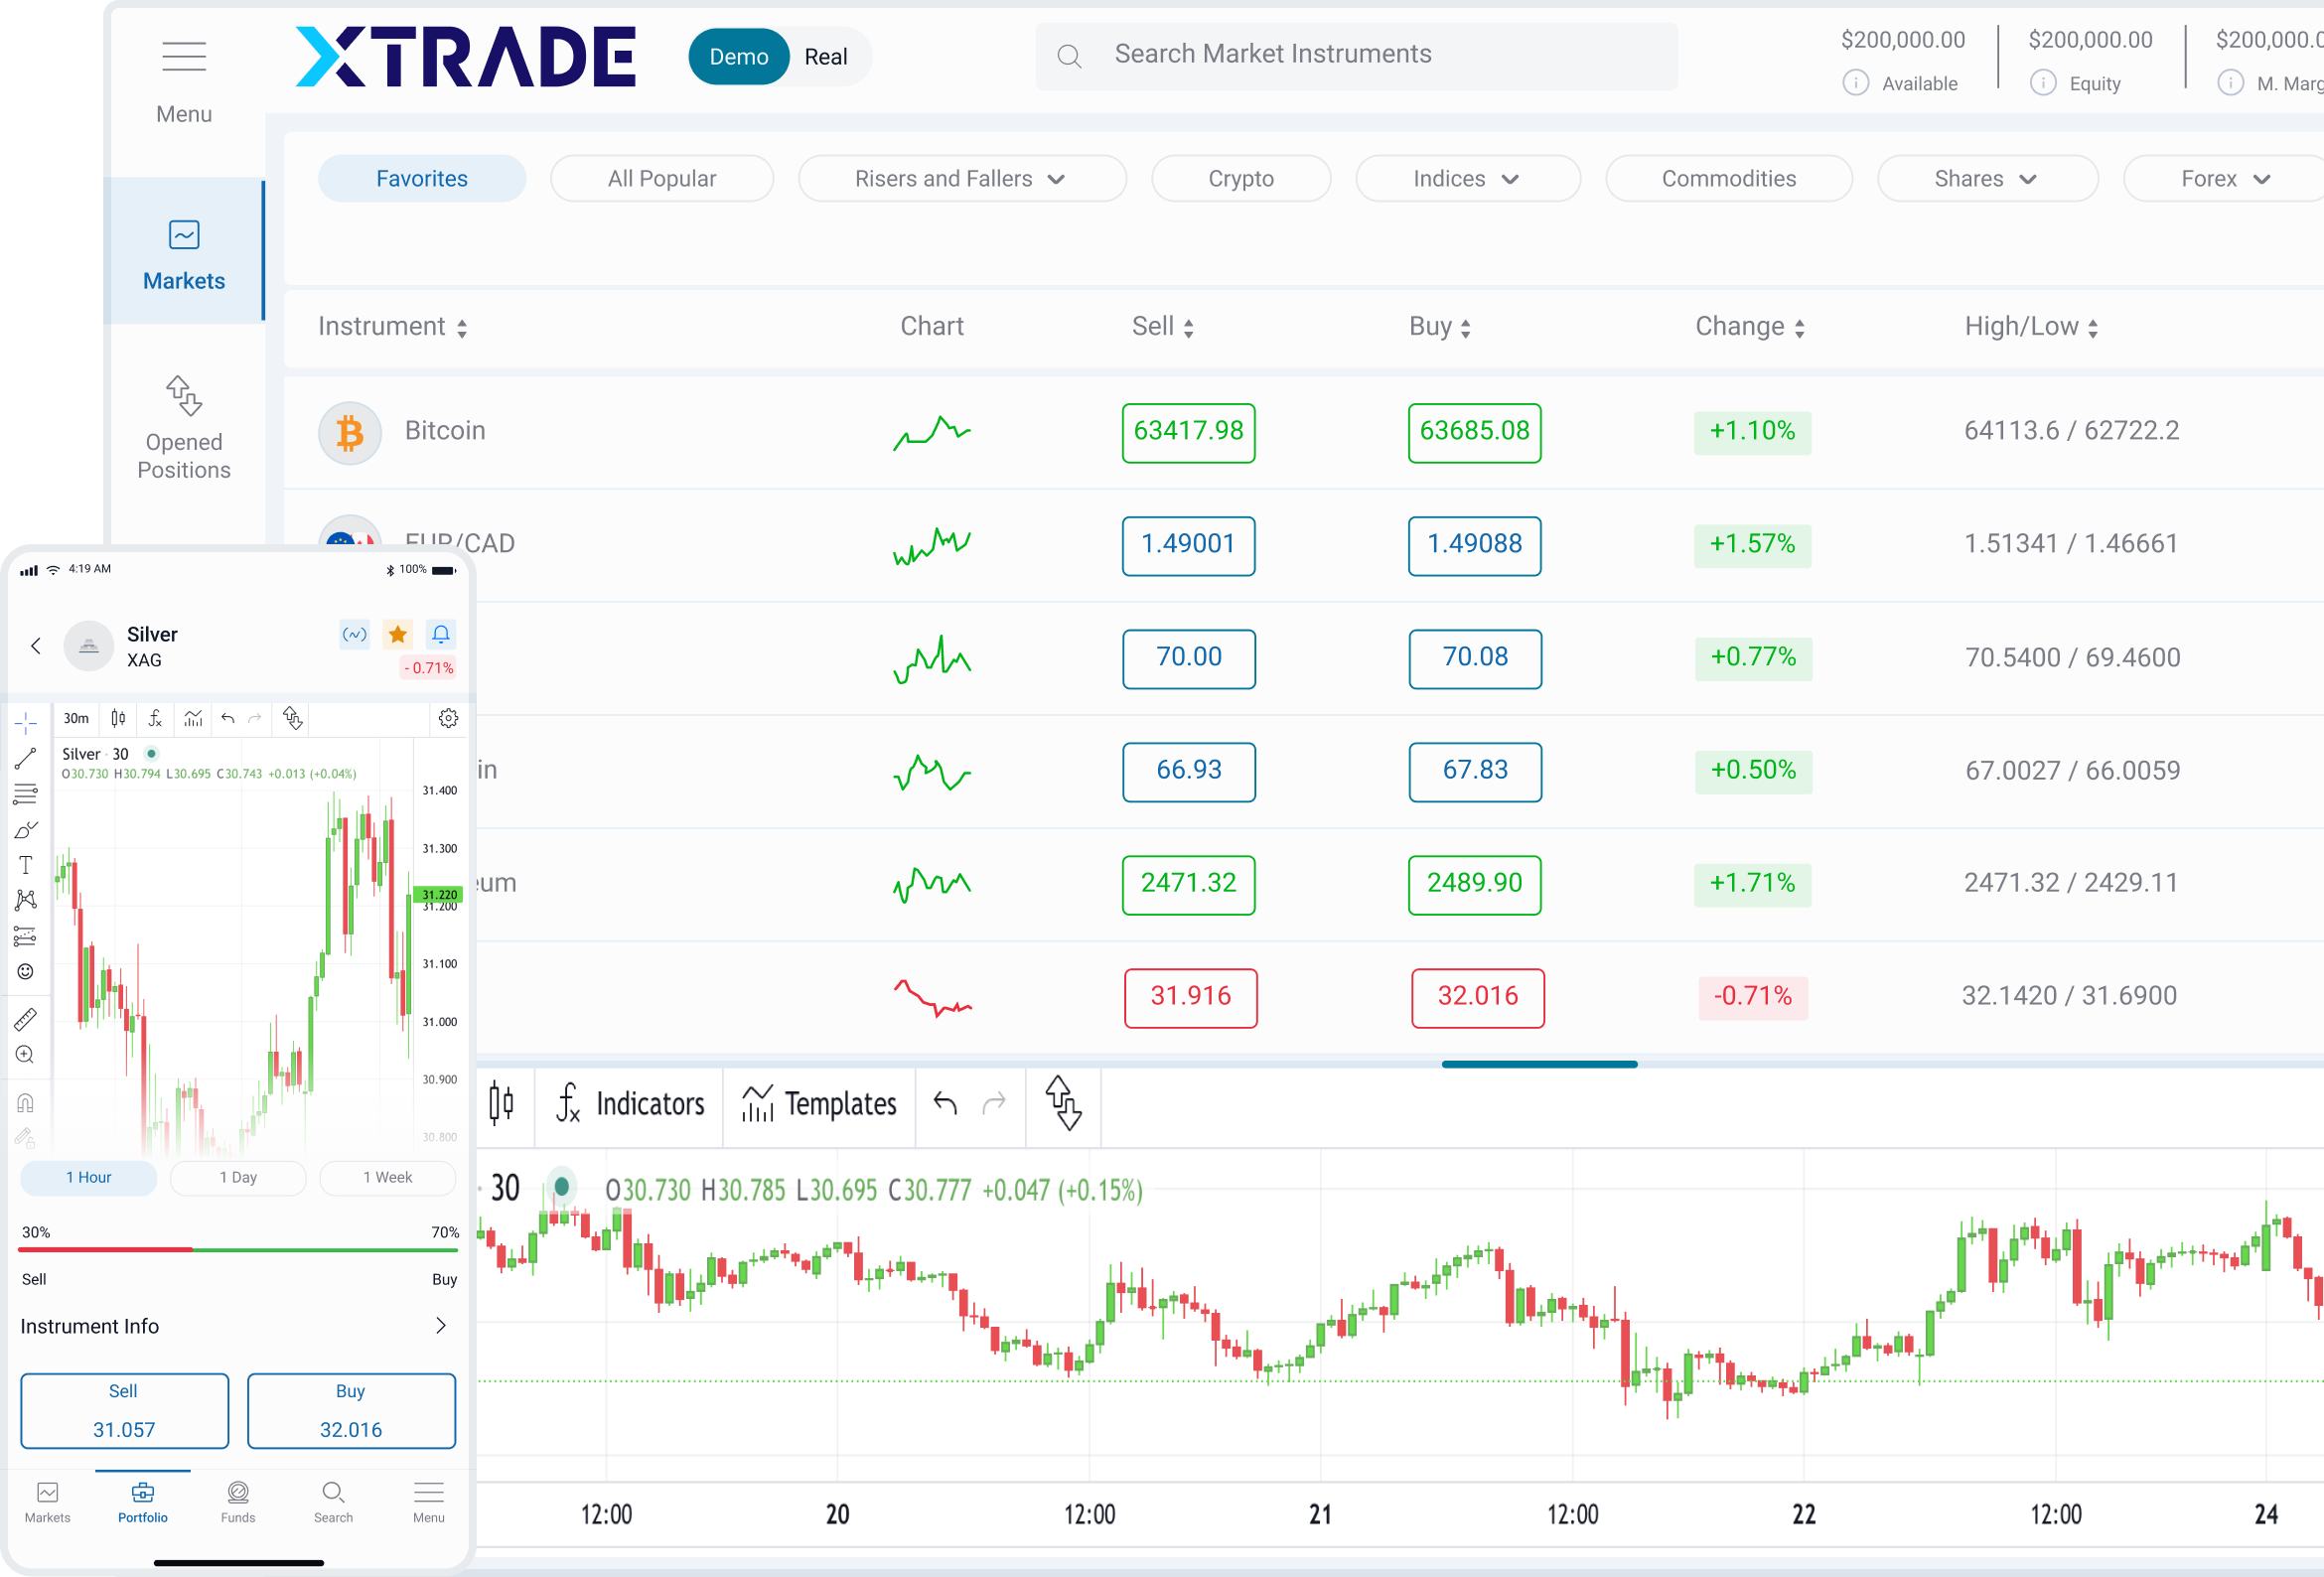Click the Buy 32.016 button for Silver
Viewport: 2324px width, 1577px height.
click(x=350, y=1411)
